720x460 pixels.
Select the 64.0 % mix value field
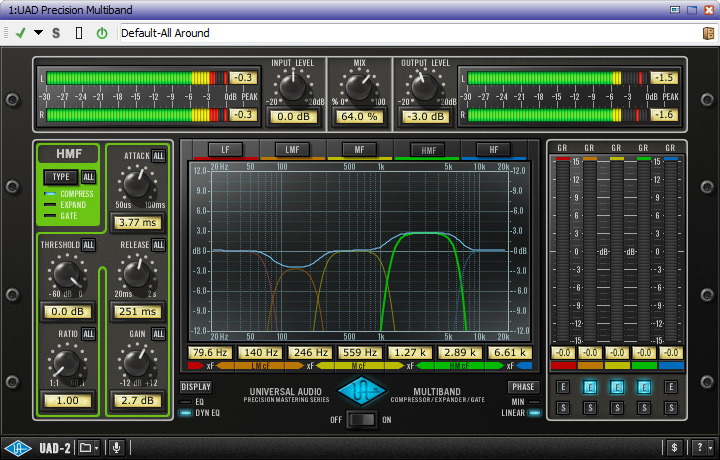point(359,117)
